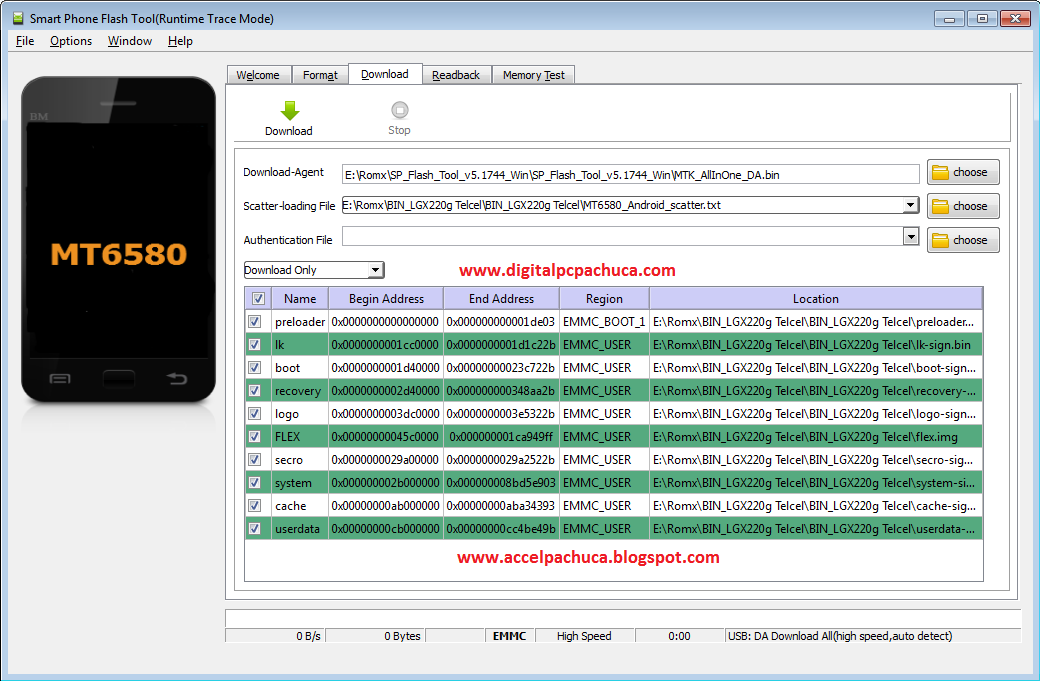Click the cache location path cell
1040x681 pixels.
(x=816, y=505)
